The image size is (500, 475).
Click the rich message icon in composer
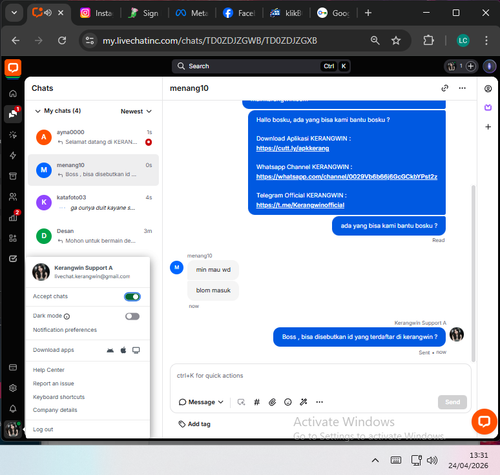pos(241,402)
